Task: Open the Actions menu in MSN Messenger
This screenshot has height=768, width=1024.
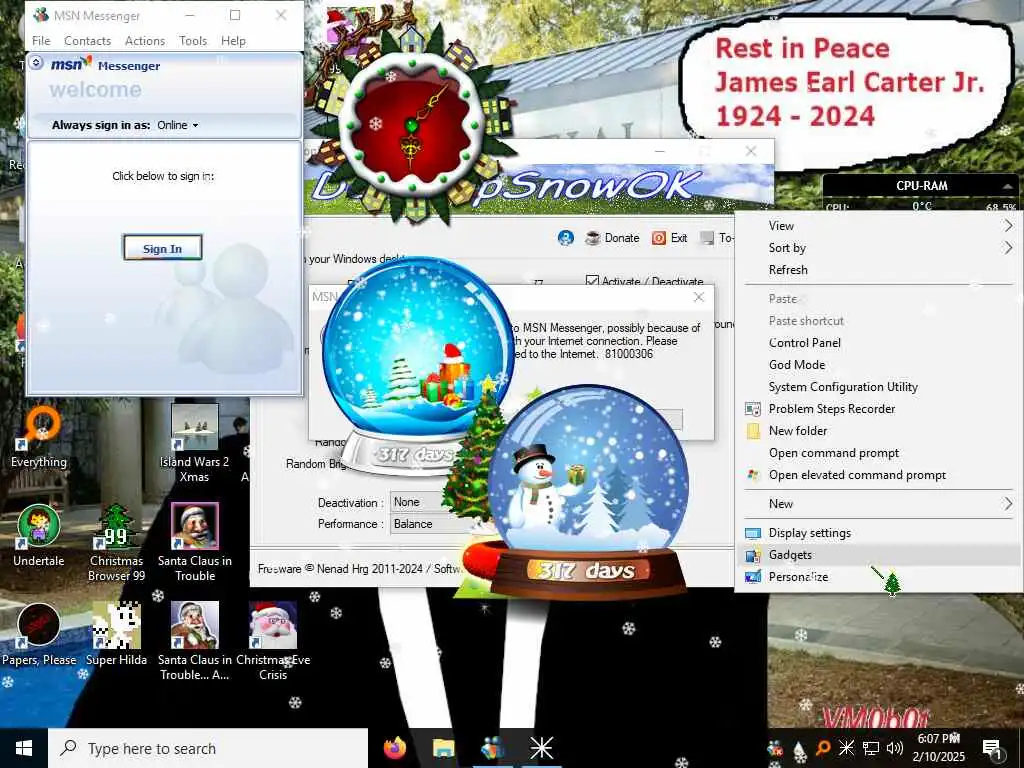Action: [x=145, y=40]
